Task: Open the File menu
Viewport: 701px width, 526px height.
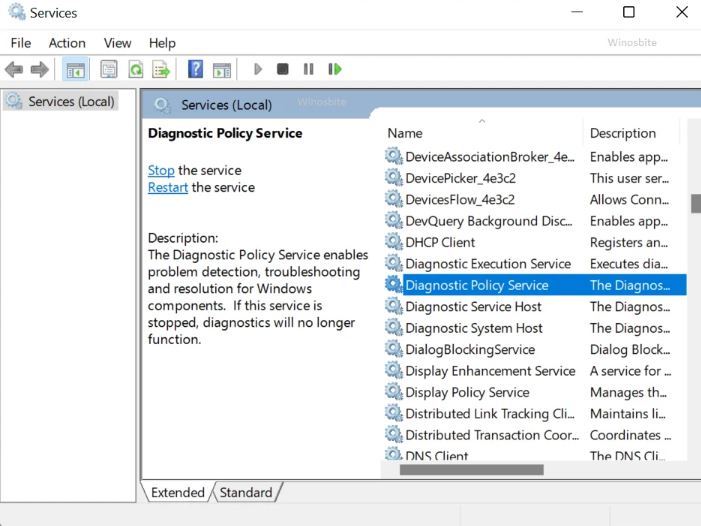Action: pos(21,43)
